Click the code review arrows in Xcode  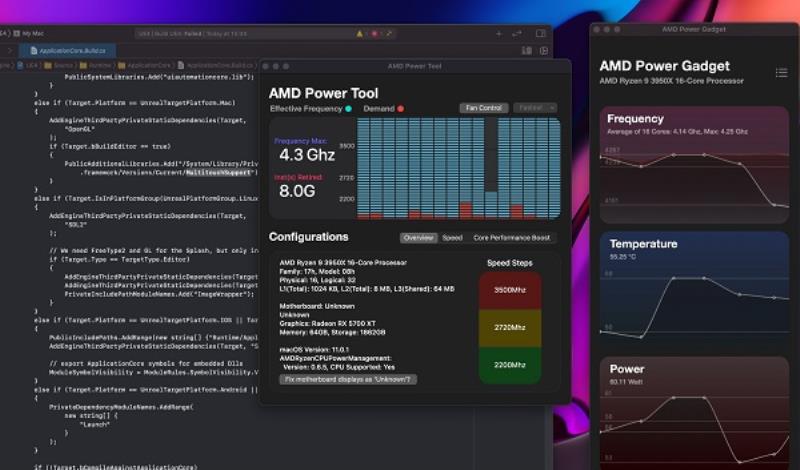point(517,34)
